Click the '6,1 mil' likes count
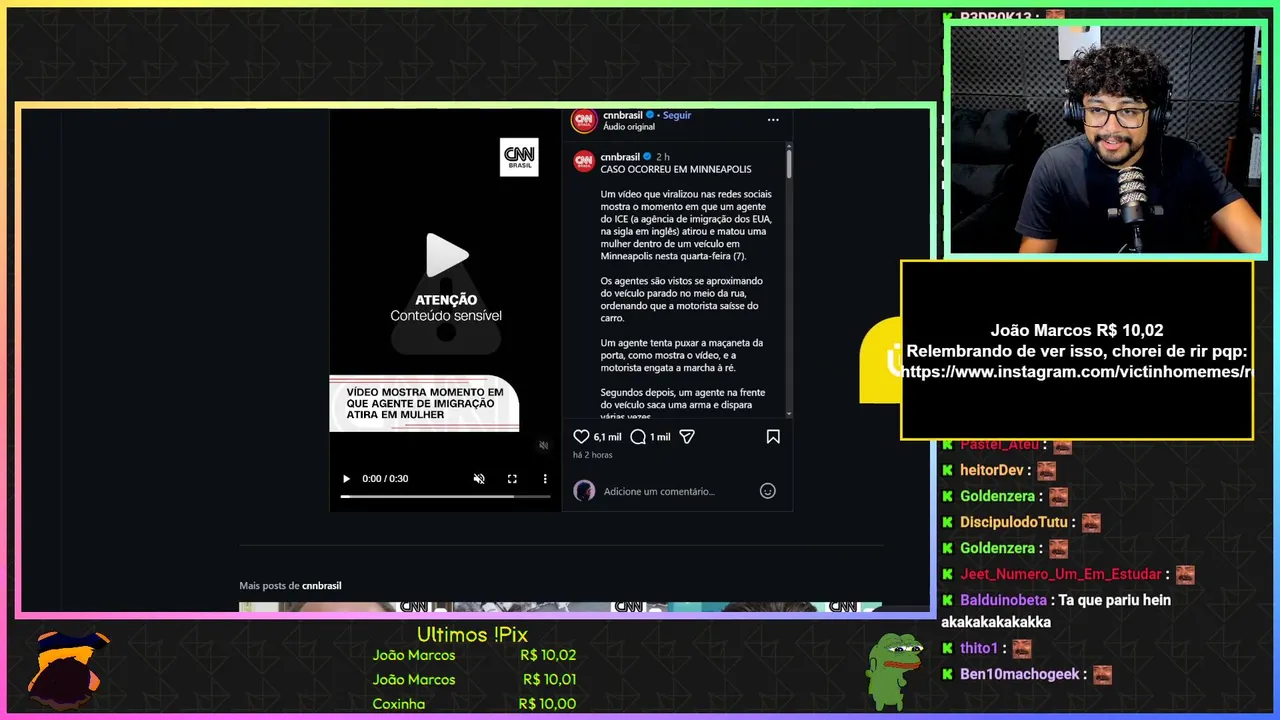Viewport: 1280px width, 720px height. [x=607, y=437]
